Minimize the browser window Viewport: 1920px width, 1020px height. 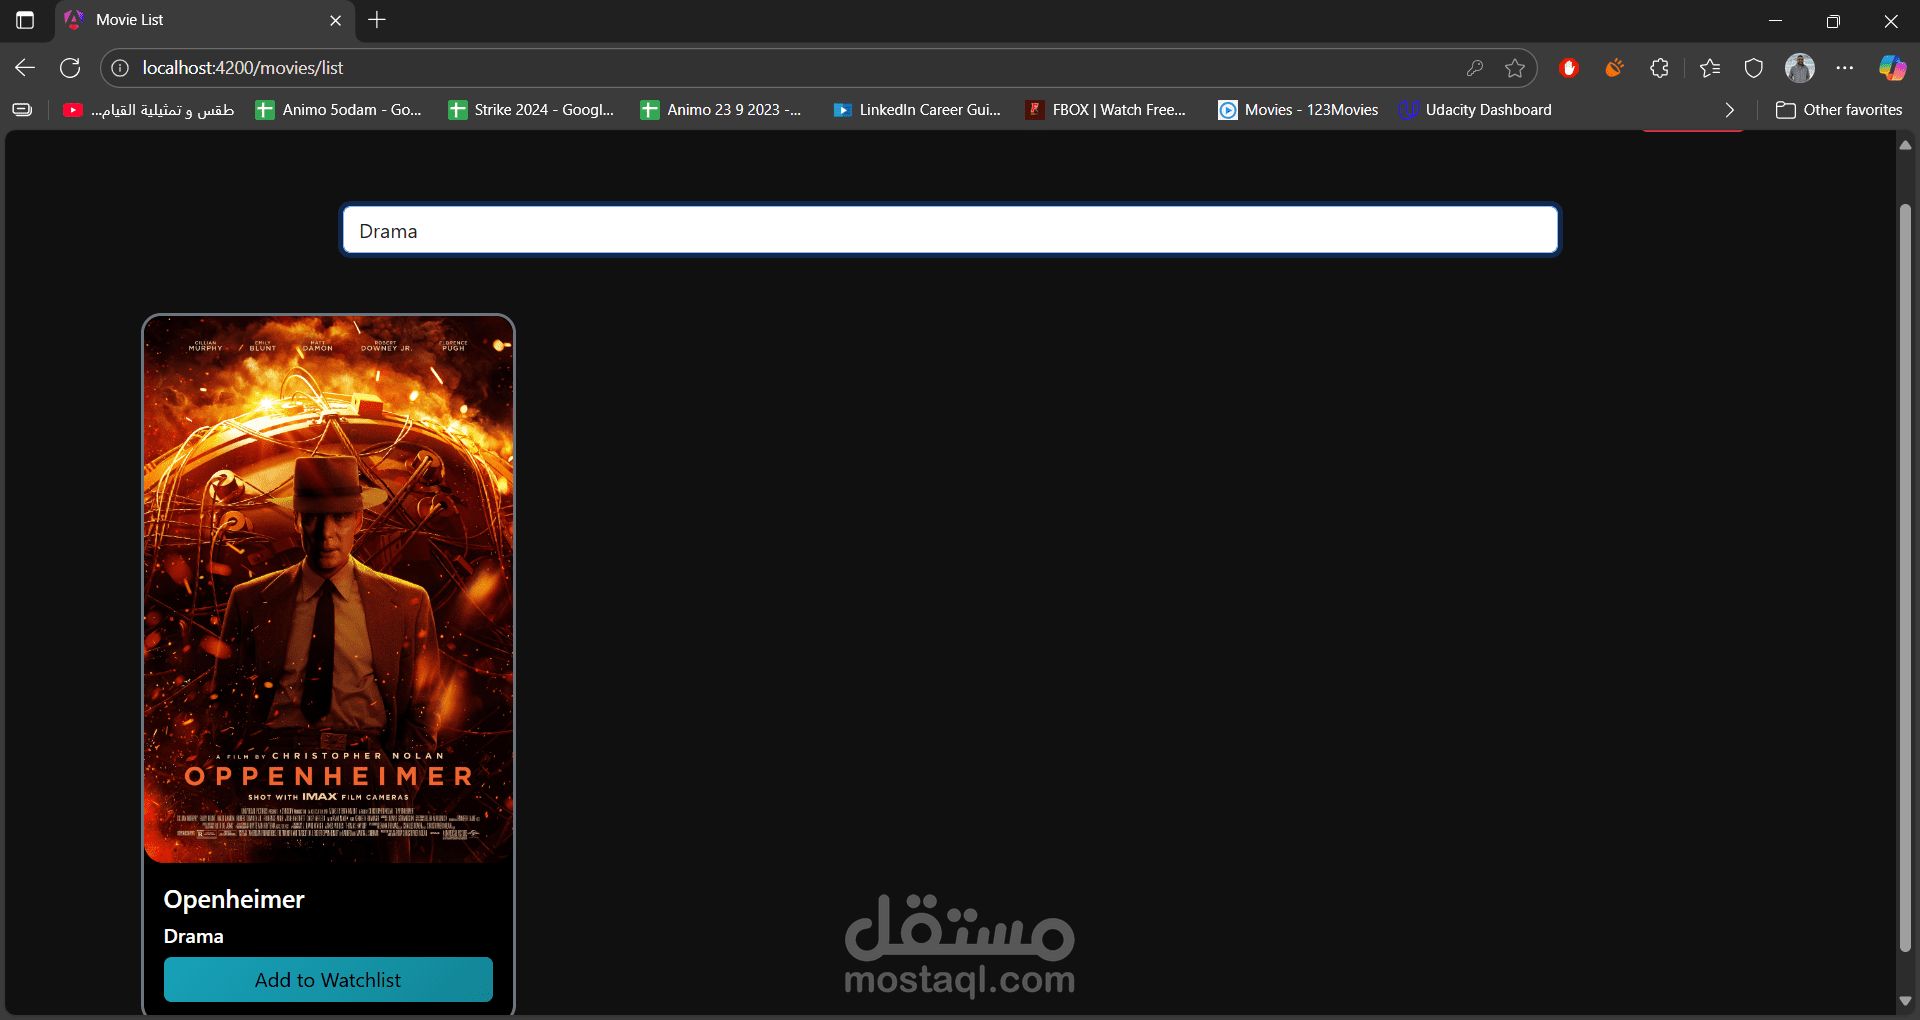[x=1776, y=20]
